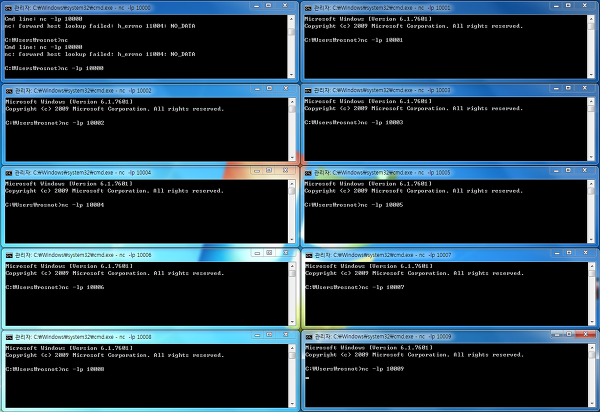Click 'Microsoft Windows [Version 6.1.7601]' in 10008 window
Viewport: 600px width, 412px height.
pyautogui.click(x=69, y=348)
